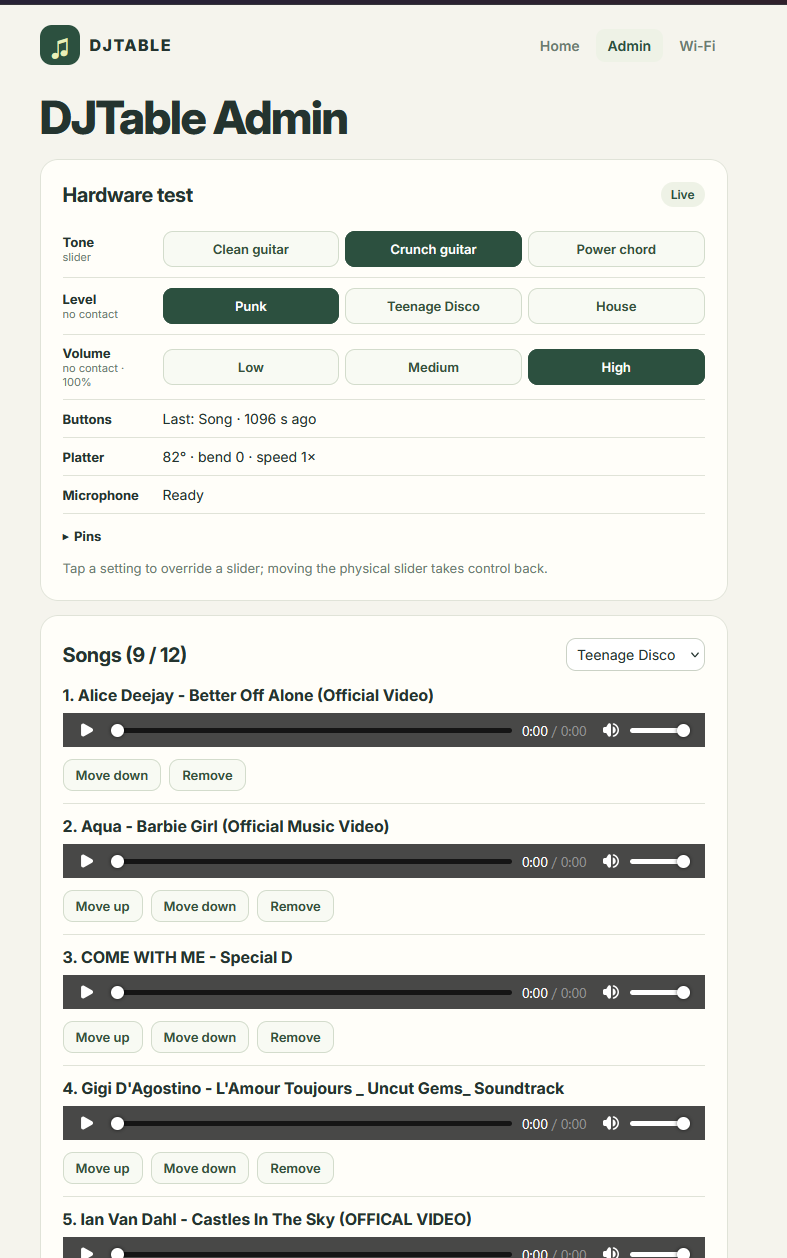
Task: Click the Aqua Barbie Girl seek bar
Action: [312, 861]
